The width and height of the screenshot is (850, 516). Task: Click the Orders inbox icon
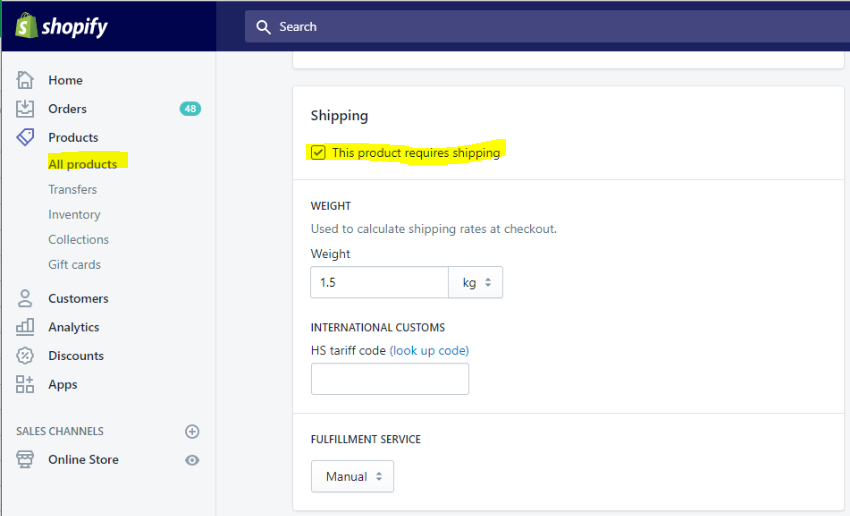(x=25, y=109)
